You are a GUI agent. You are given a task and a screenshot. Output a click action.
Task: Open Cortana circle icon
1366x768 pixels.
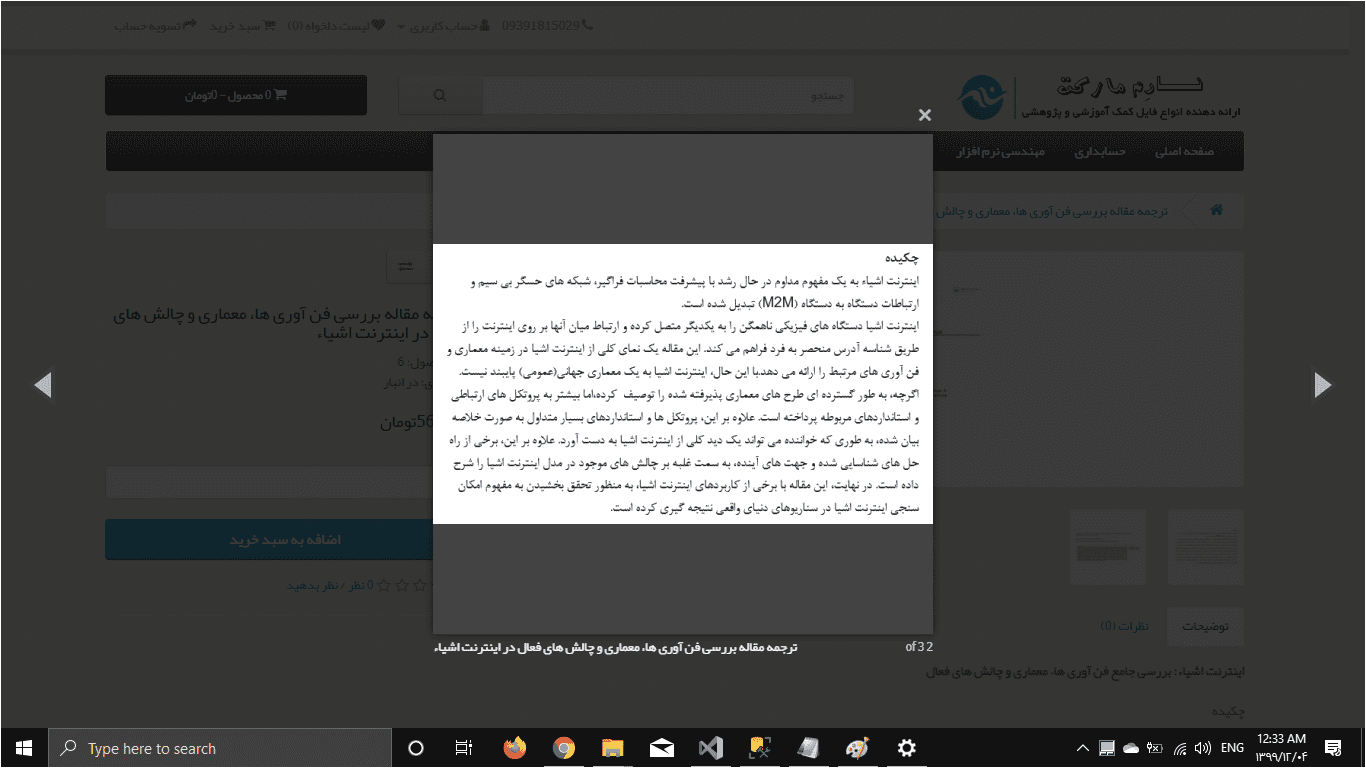tap(416, 748)
